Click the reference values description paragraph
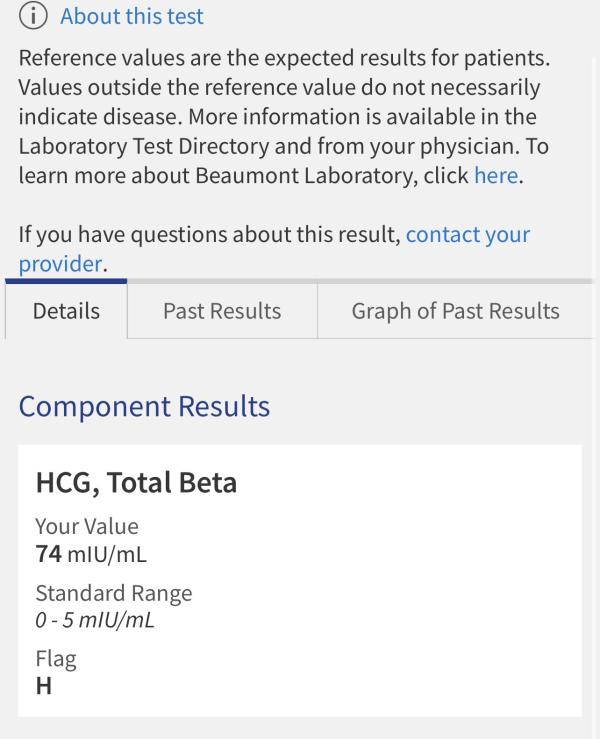 (284, 116)
